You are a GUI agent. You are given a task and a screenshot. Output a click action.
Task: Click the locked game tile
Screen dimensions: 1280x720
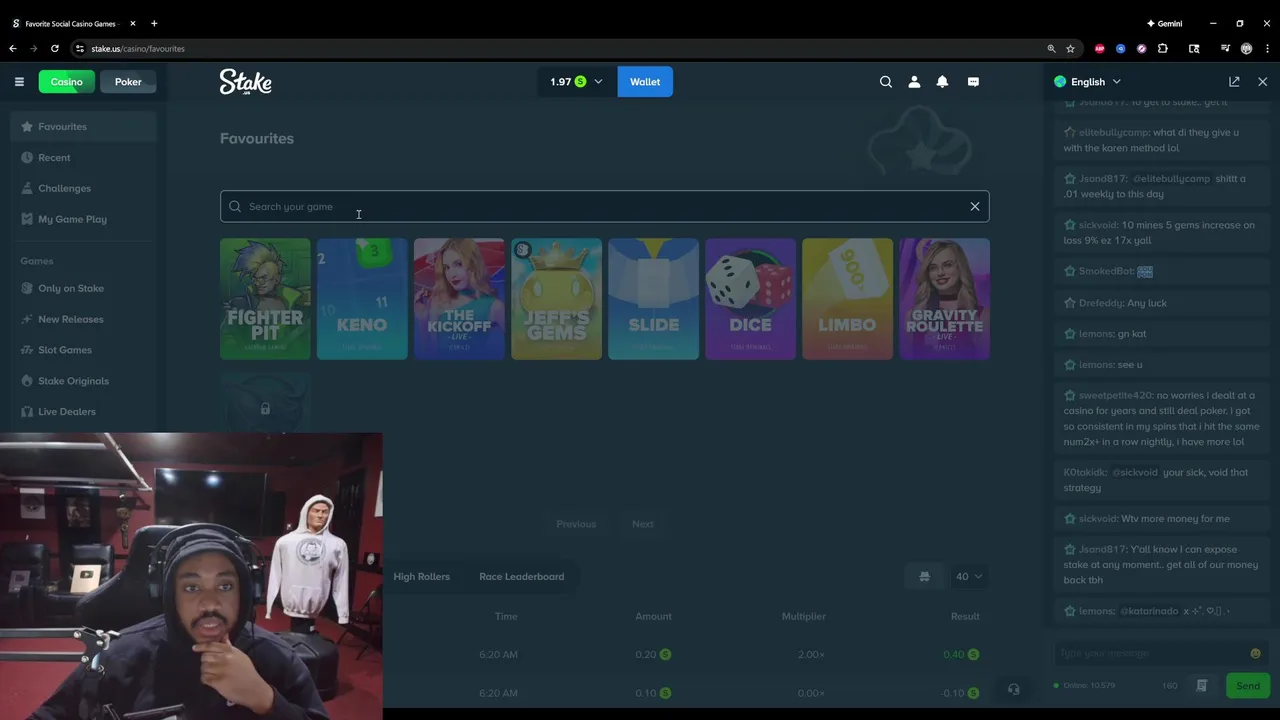pyautogui.click(x=265, y=404)
